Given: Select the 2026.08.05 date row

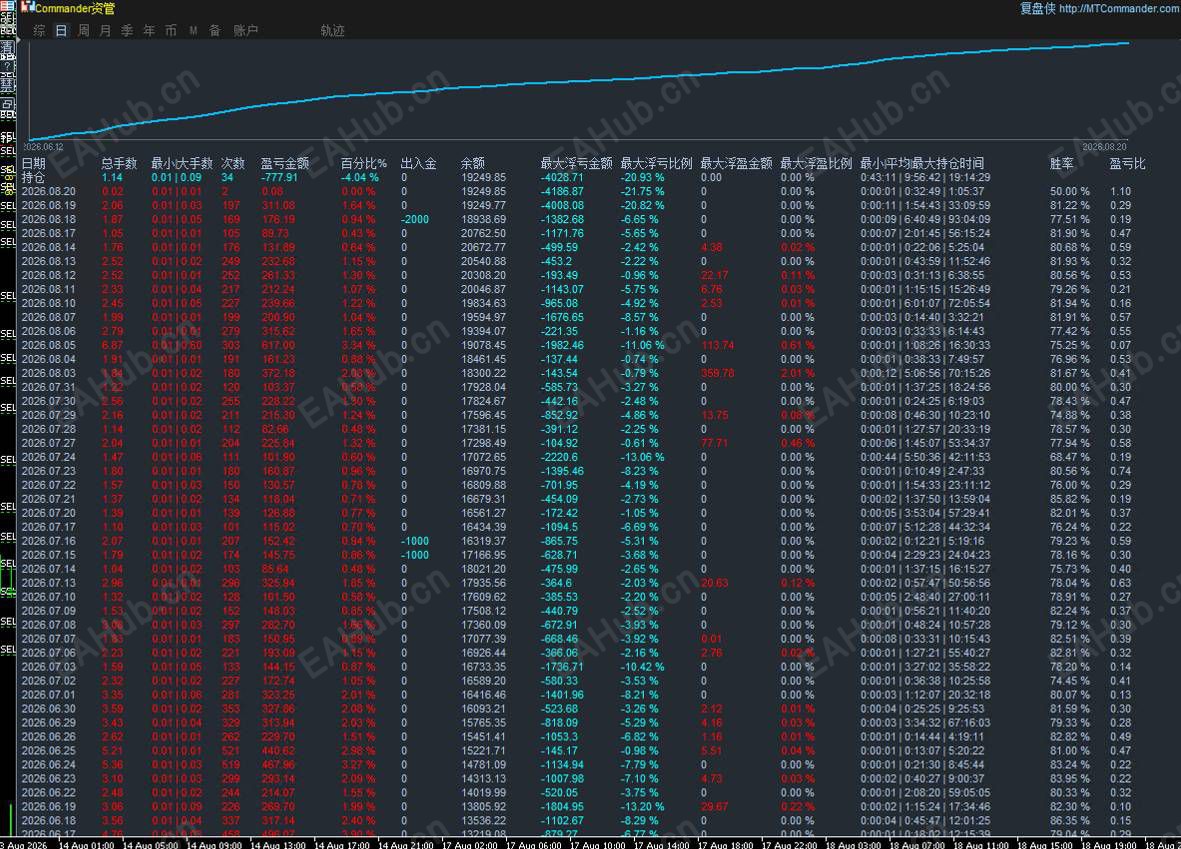Looking at the screenshot, I should 49,345.
